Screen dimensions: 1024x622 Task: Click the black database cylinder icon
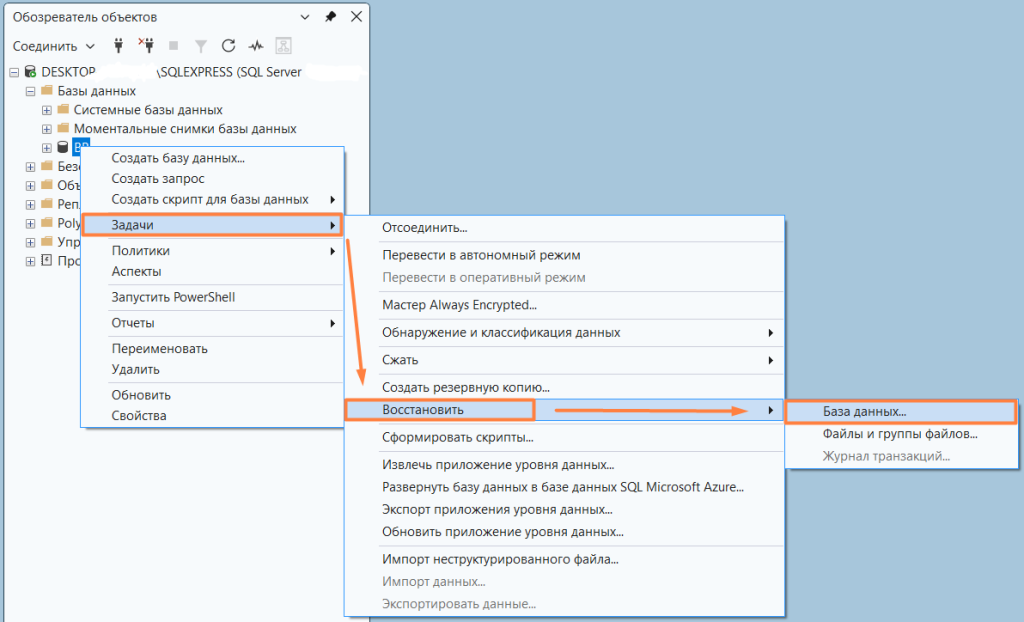point(63,147)
